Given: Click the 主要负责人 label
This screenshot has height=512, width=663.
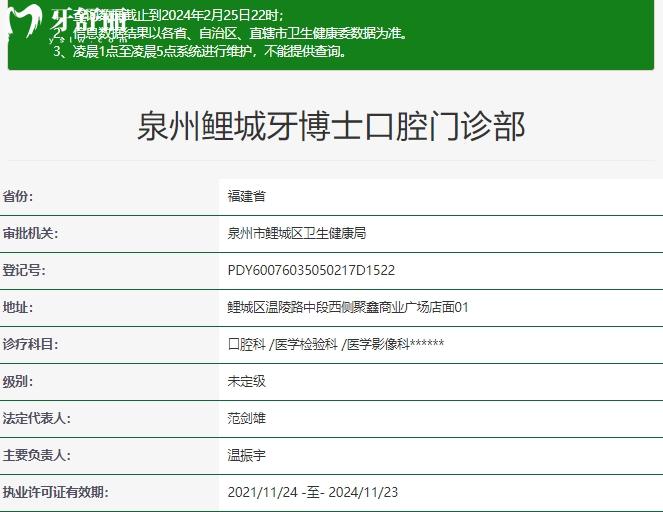Looking at the screenshot, I should 37,455.
